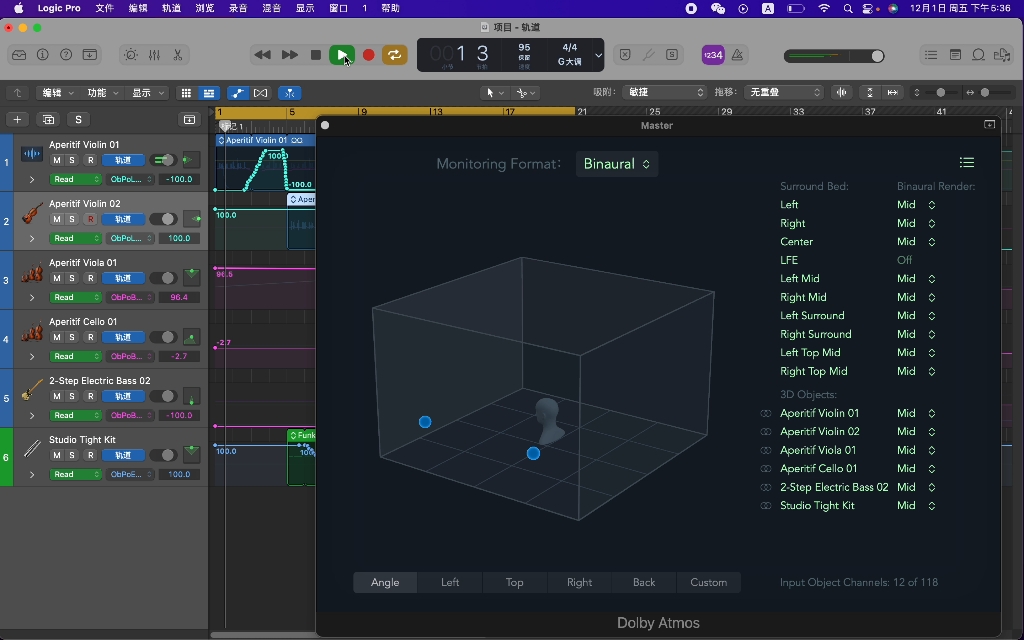Open the Smart Controls dial button
Image resolution: width=1024 pixels, height=640 pixels.
point(131,55)
